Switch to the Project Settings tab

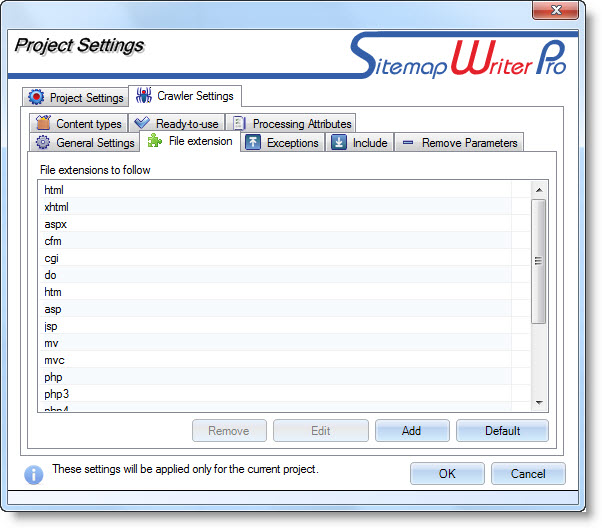pos(75,97)
